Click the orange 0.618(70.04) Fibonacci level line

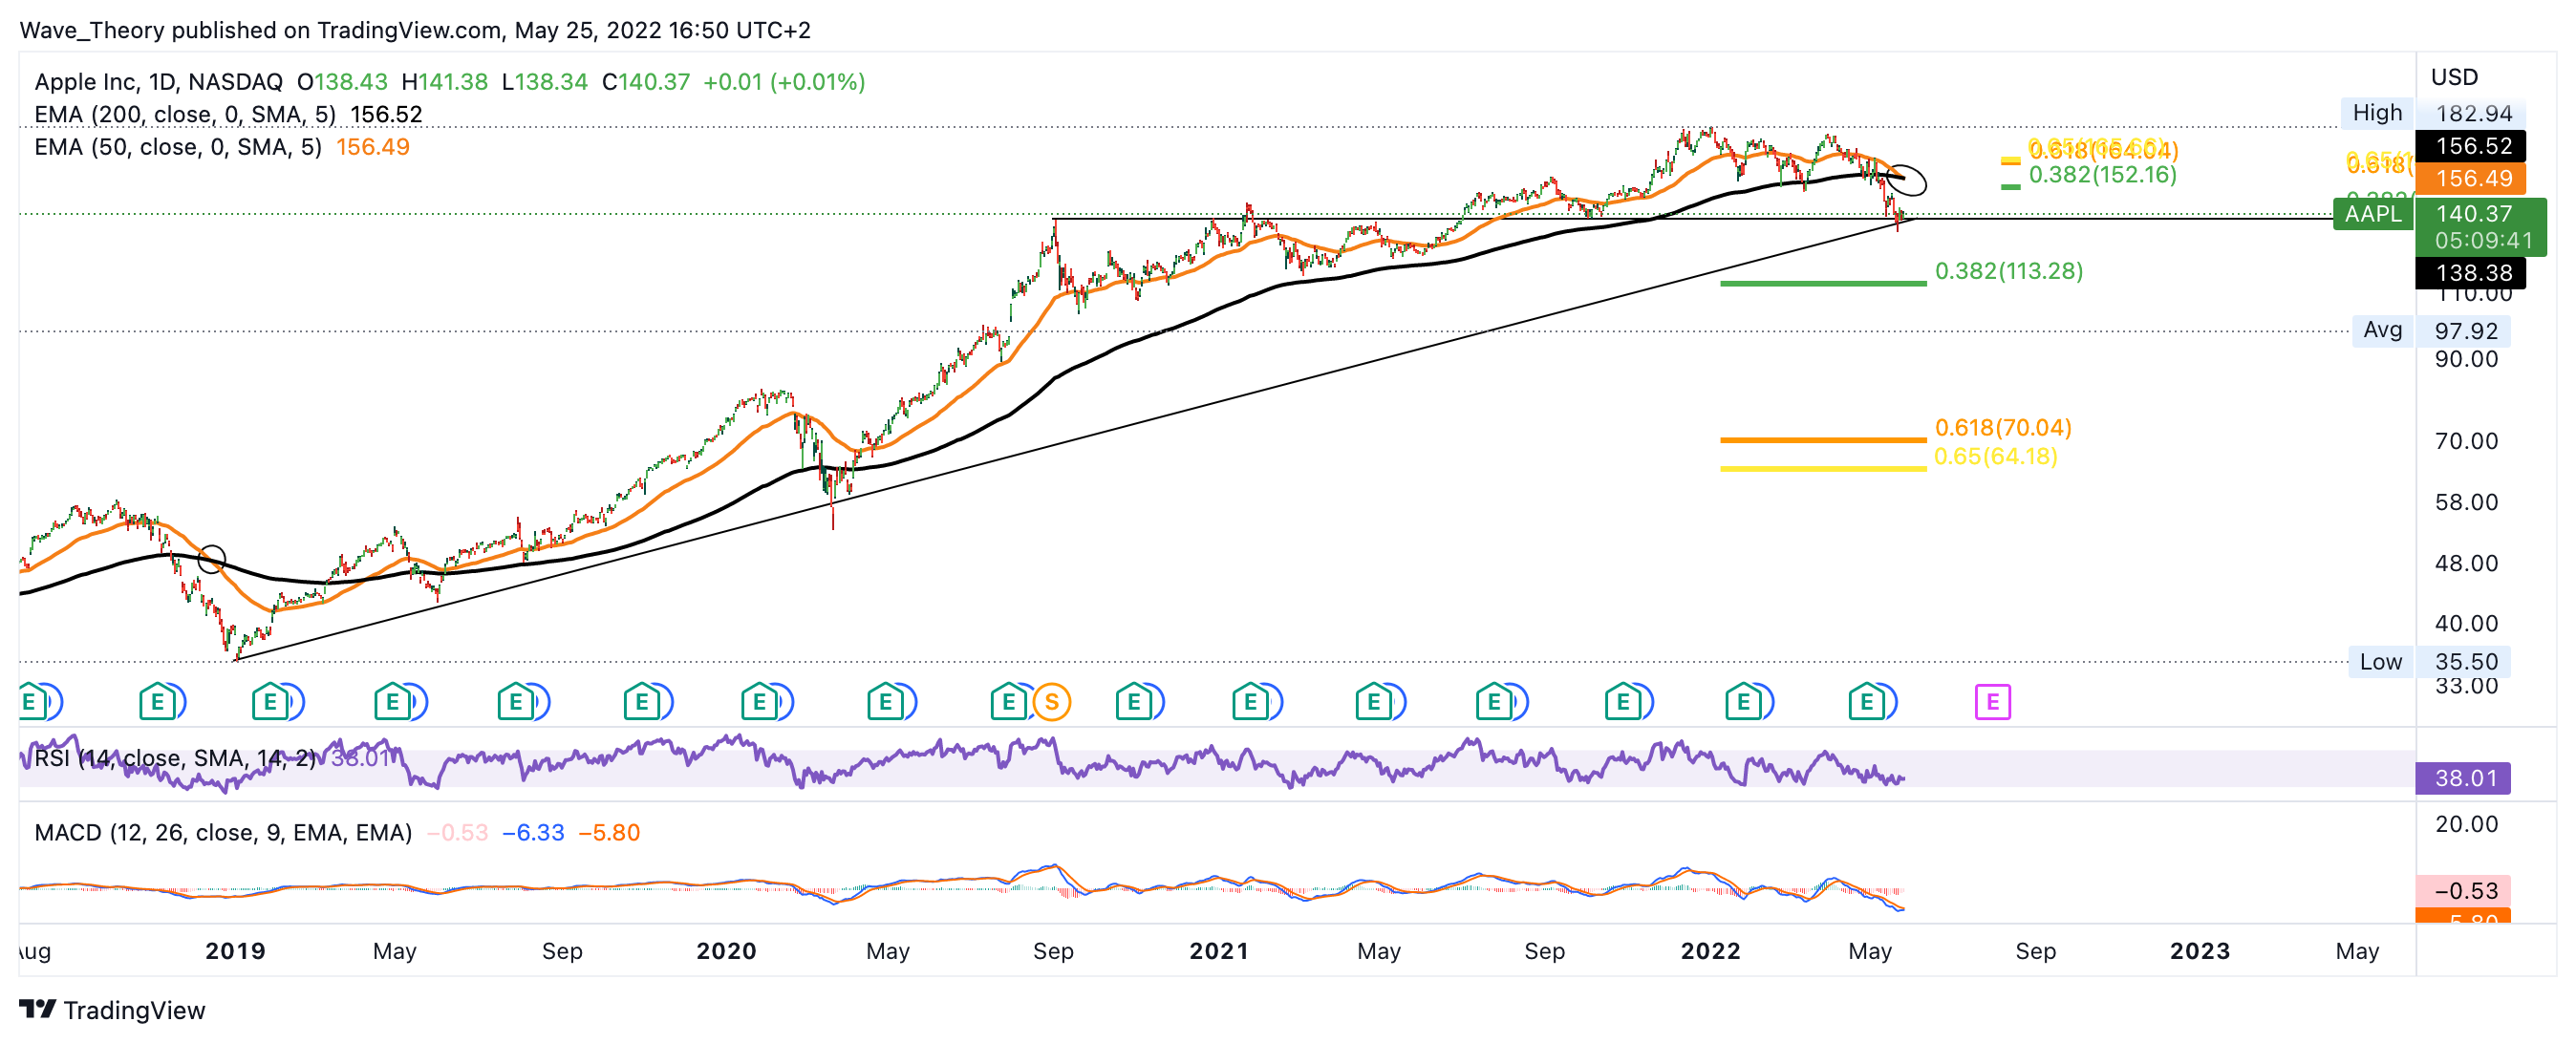(1822, 439)
